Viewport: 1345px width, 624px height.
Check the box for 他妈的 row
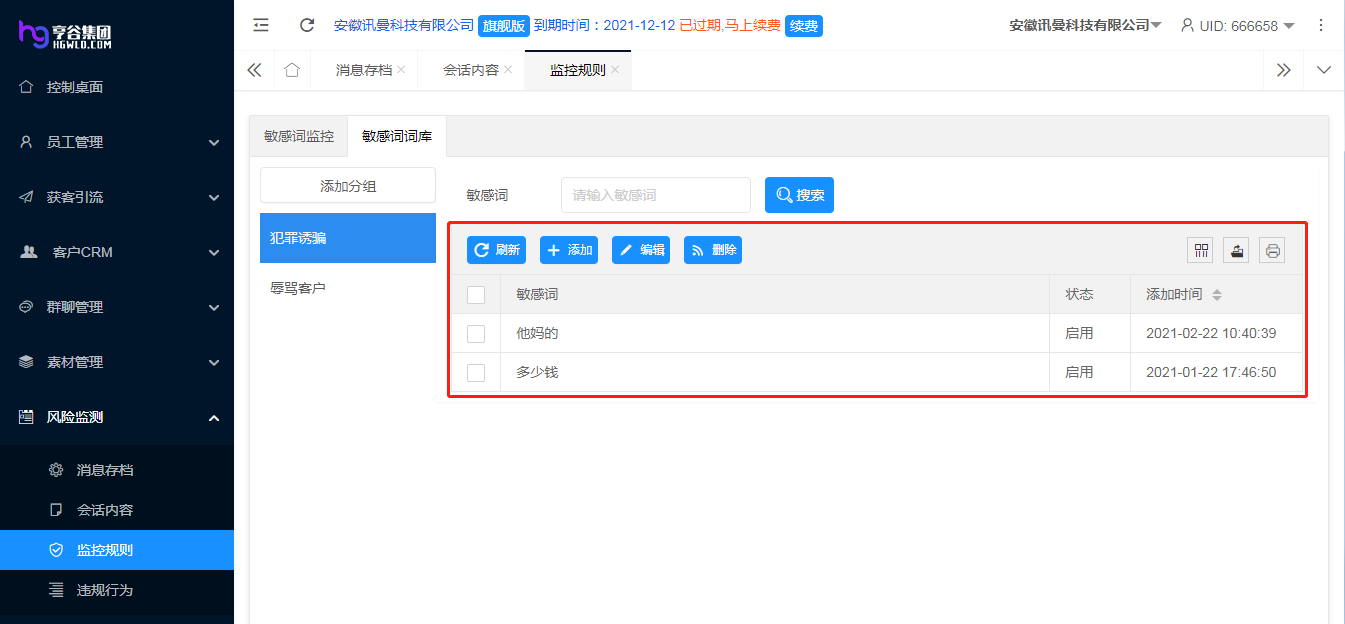pyautogui.click(x=476, y=333)
